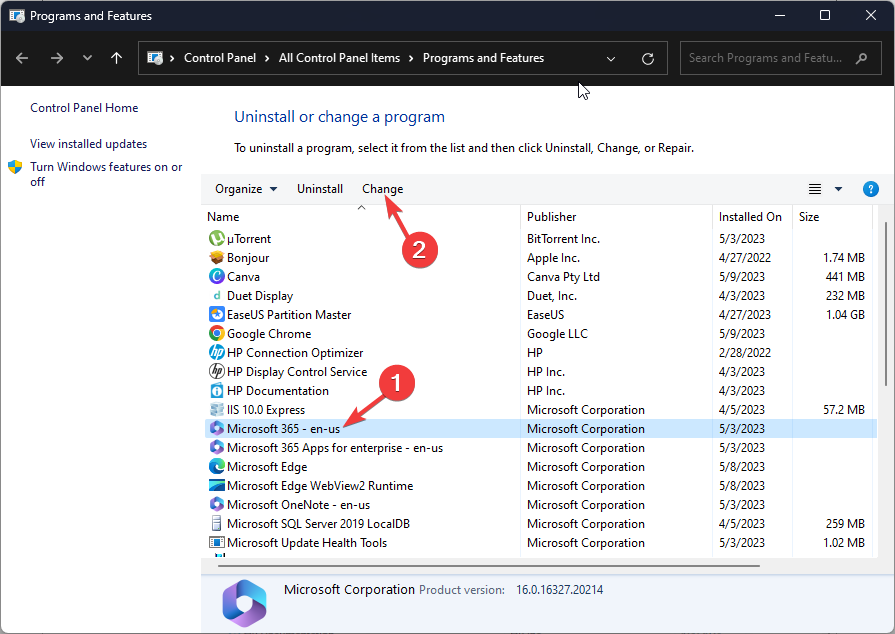Click Programs and Features breadcrumb
Screen dimensions: 895x634
pos(483,58)
